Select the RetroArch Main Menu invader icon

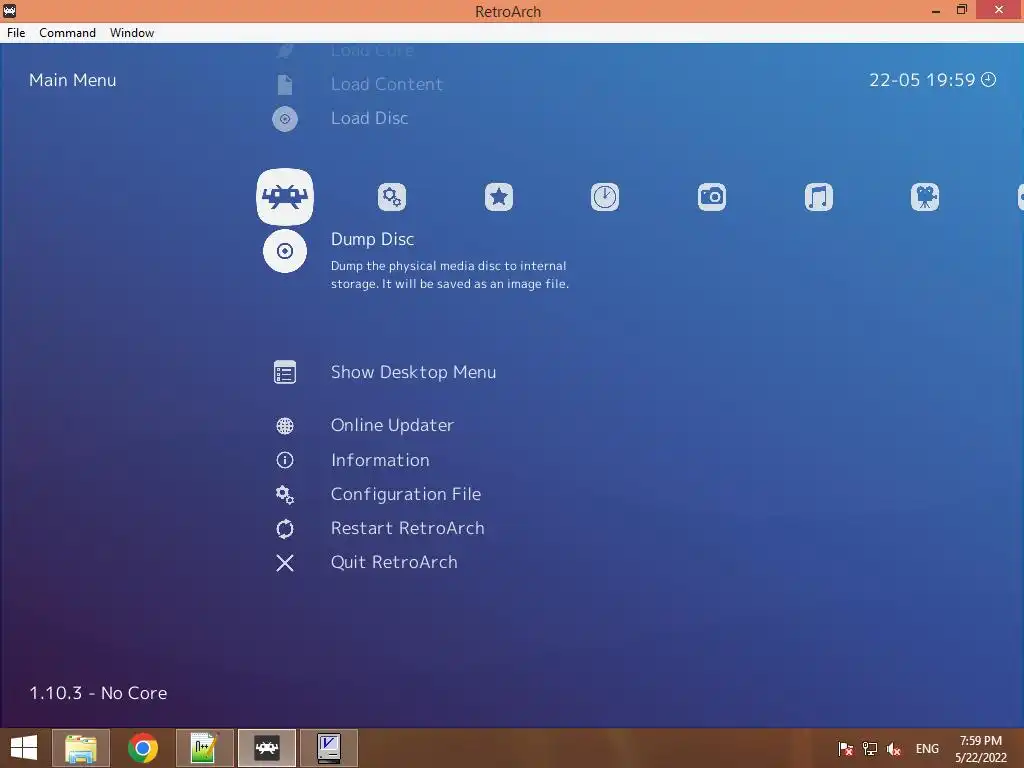coord(285,197)
